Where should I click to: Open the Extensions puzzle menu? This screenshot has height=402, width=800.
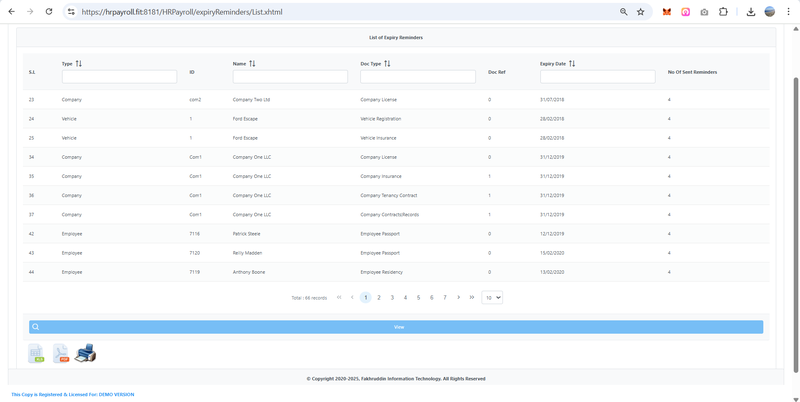[723, 12]
